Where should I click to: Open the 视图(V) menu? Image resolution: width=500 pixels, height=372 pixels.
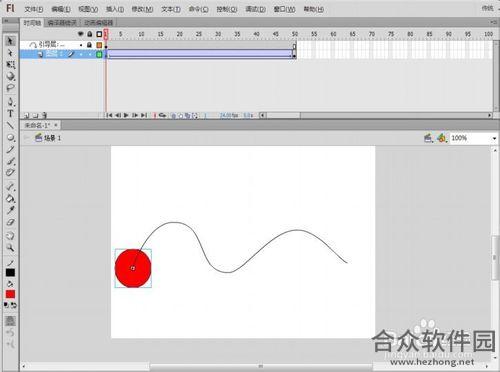(88, 9)
